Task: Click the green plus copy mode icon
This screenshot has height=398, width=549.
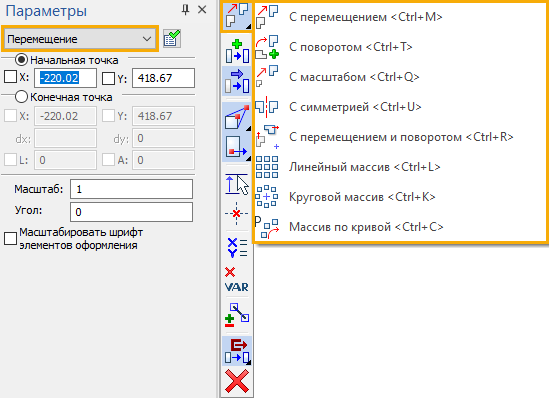Action: tap(237, 51)
